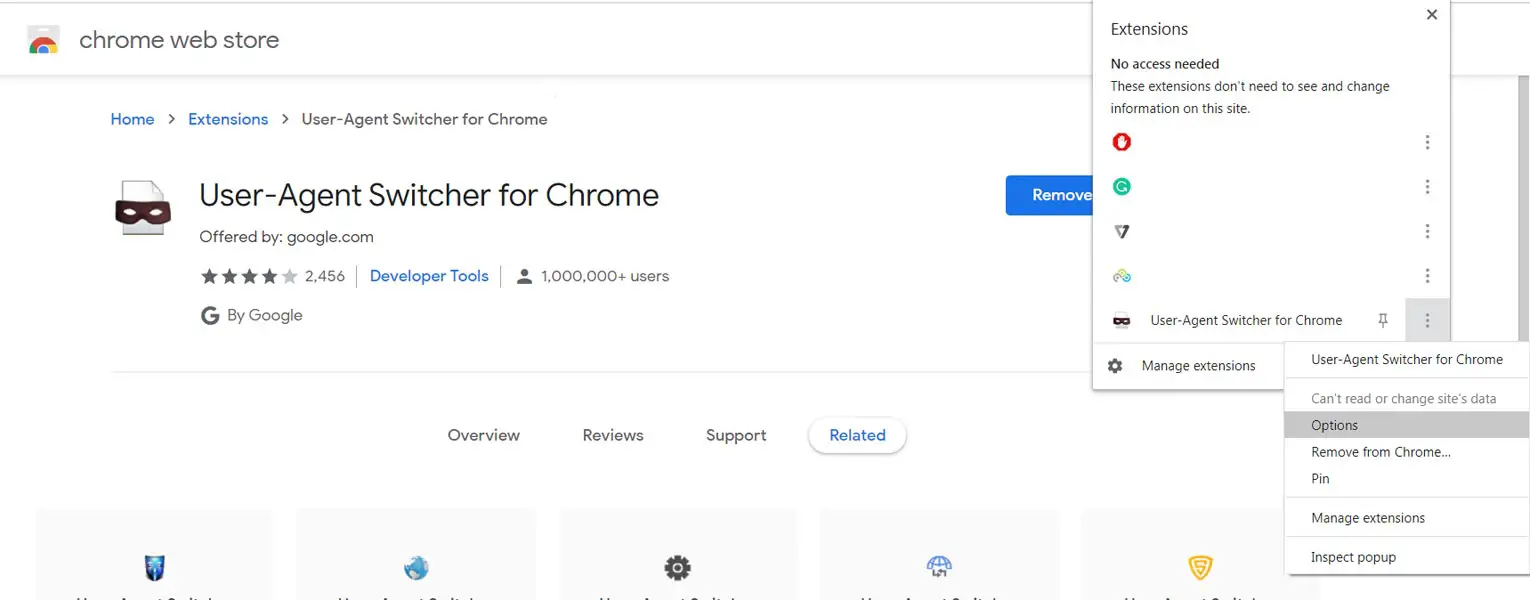Viewport: 1530px width, 600px height.
Task: Click the gray V-shaped extension icon
Action: 1122,231
